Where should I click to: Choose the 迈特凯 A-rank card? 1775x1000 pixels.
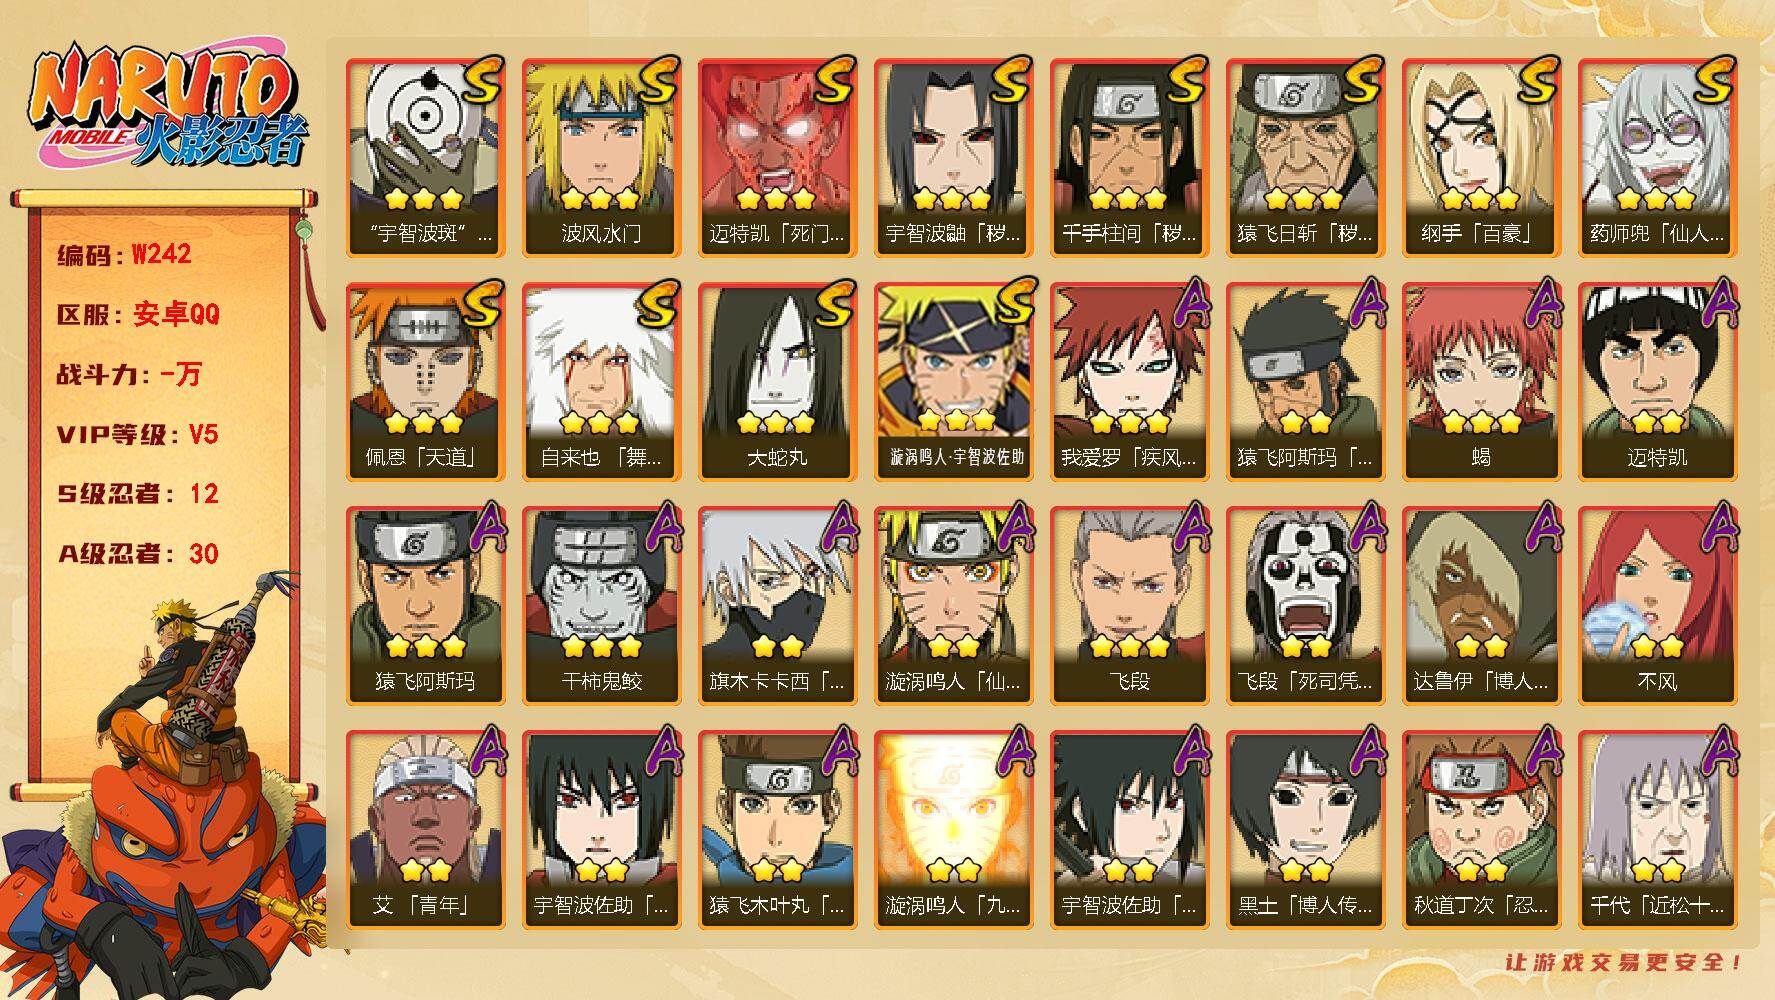(1657, 381)
